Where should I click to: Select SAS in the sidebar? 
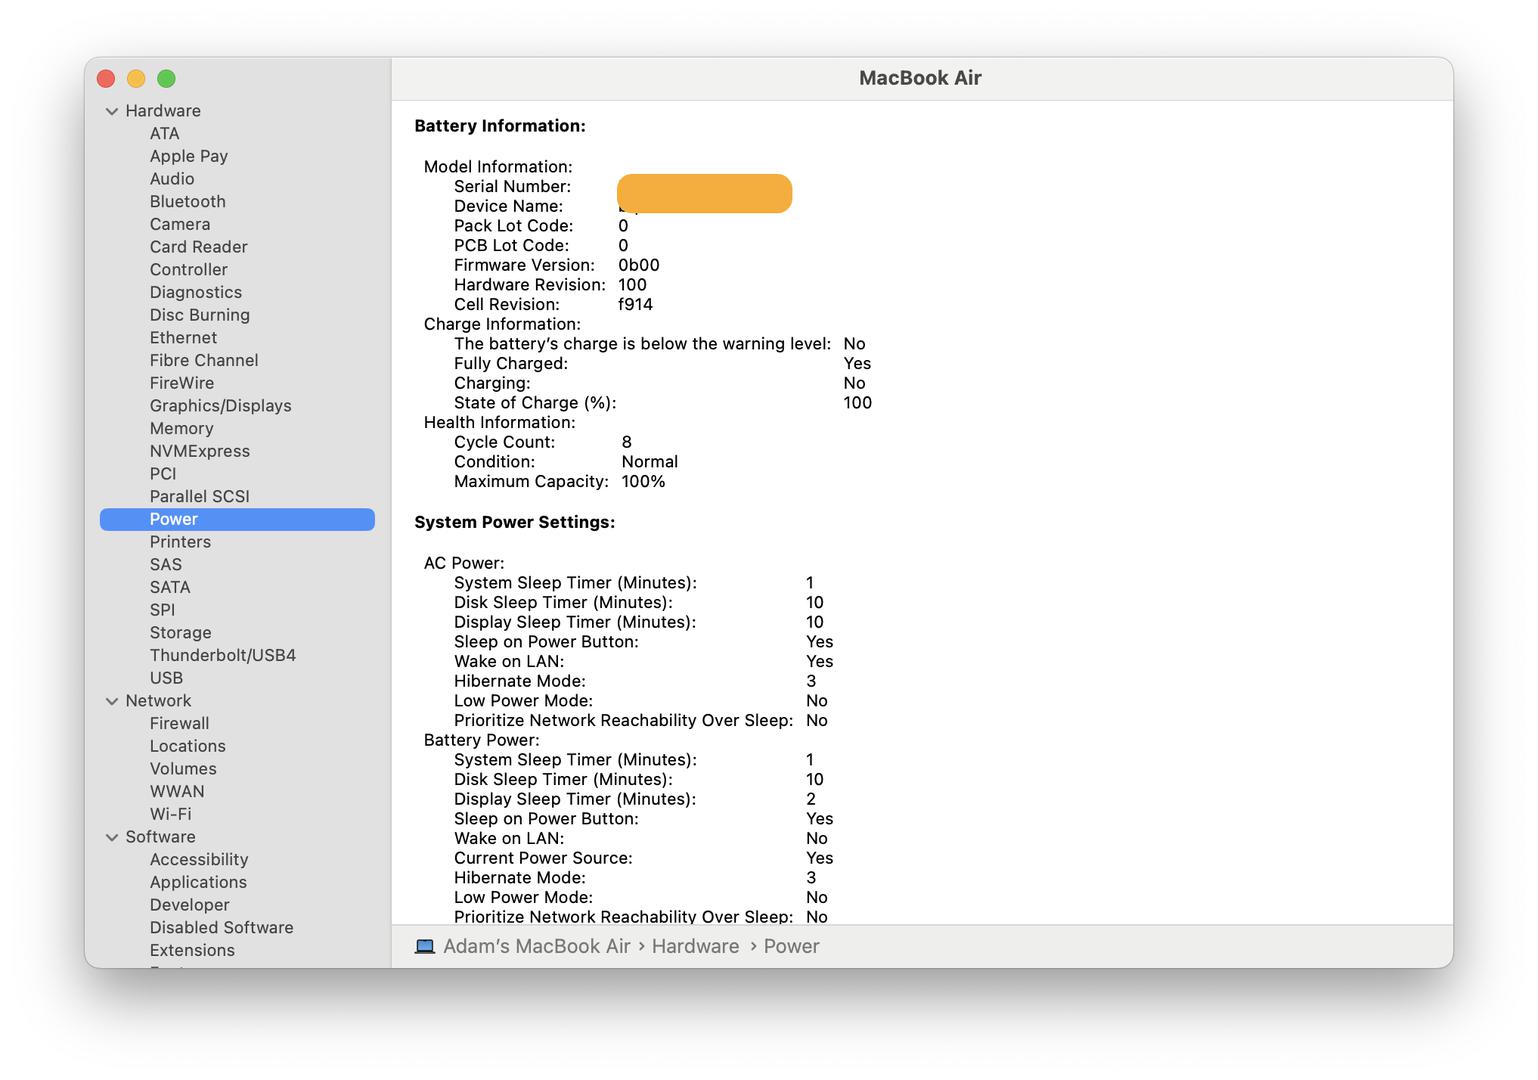[166, 564]
